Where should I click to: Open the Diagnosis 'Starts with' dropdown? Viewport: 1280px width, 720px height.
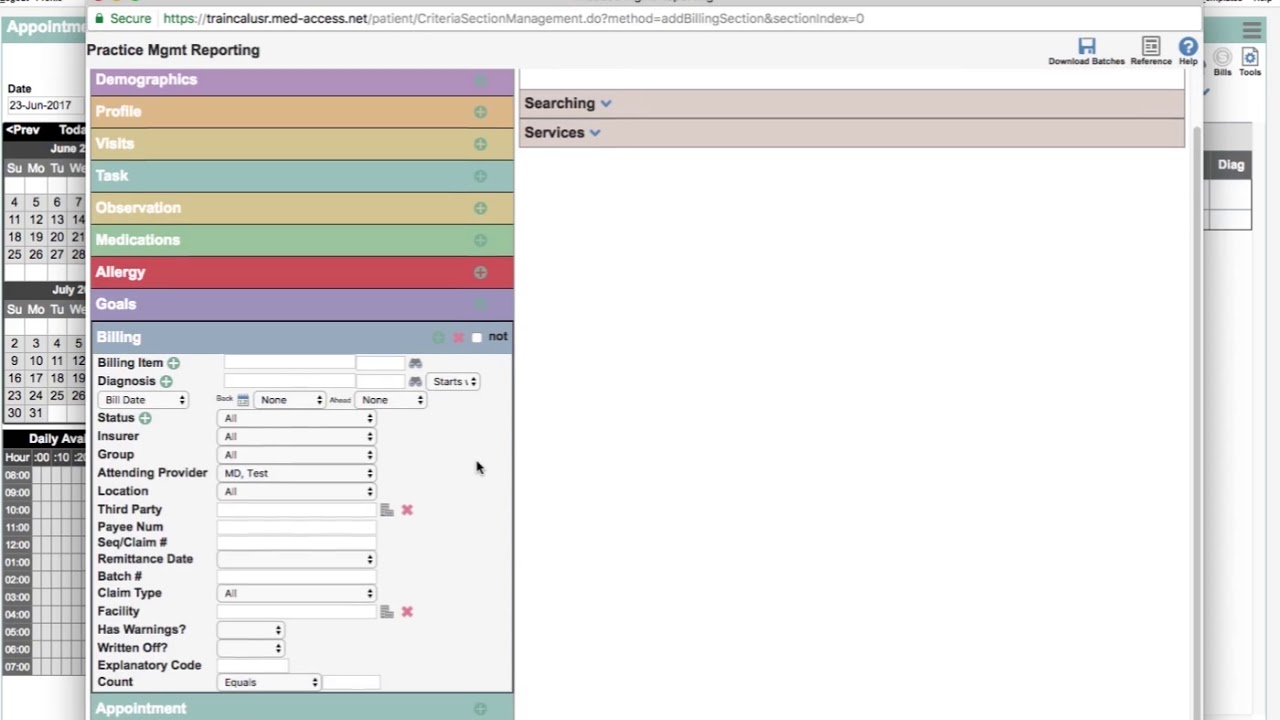coord(453,381)
